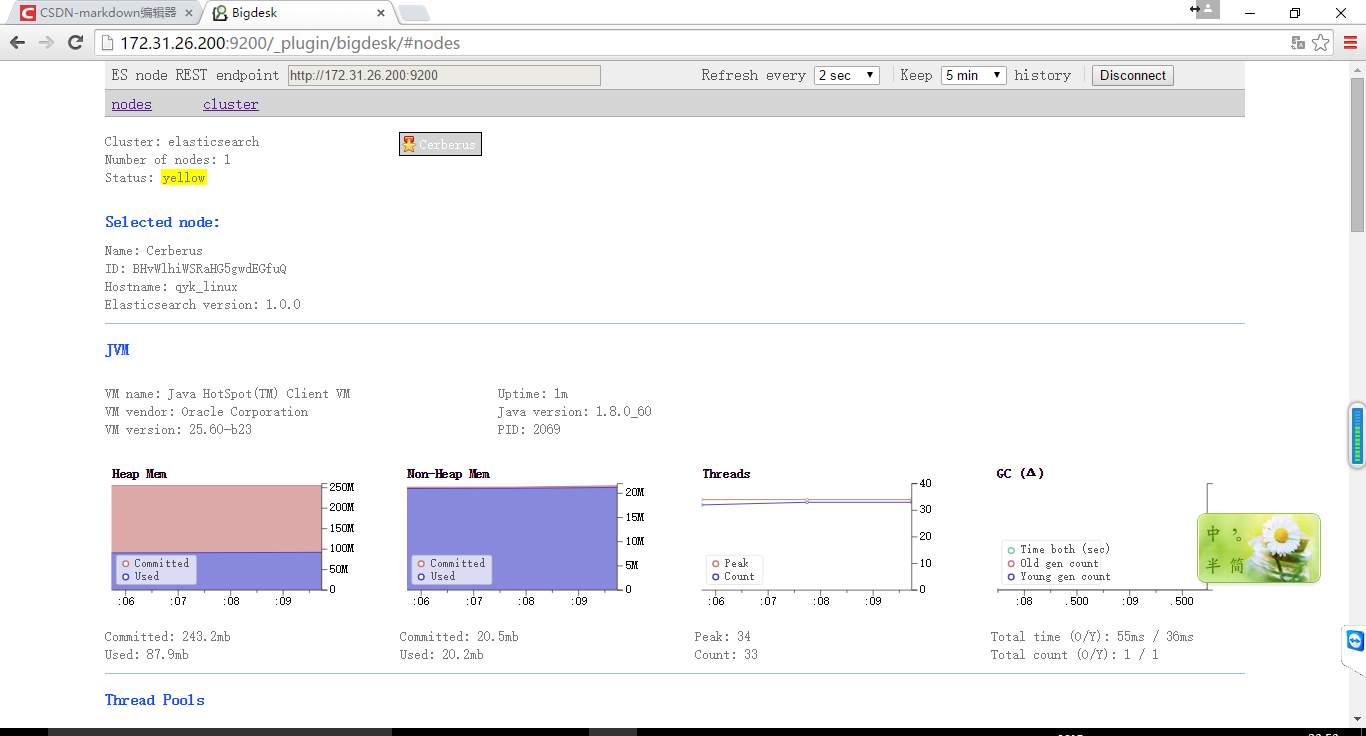Click VM vendor: Oracle Corporation text
The width and height of the screenshot is (1366, 736).
pos(206,412)
